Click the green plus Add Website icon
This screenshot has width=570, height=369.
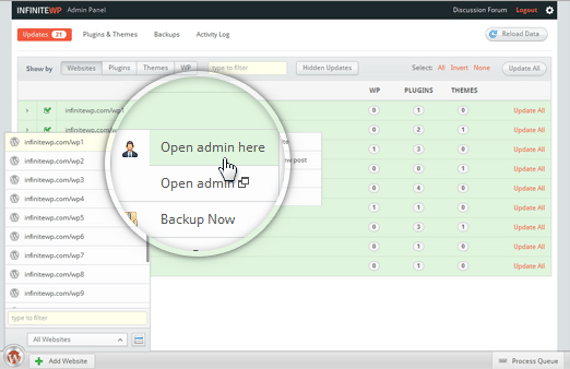(x=39, y=361)
